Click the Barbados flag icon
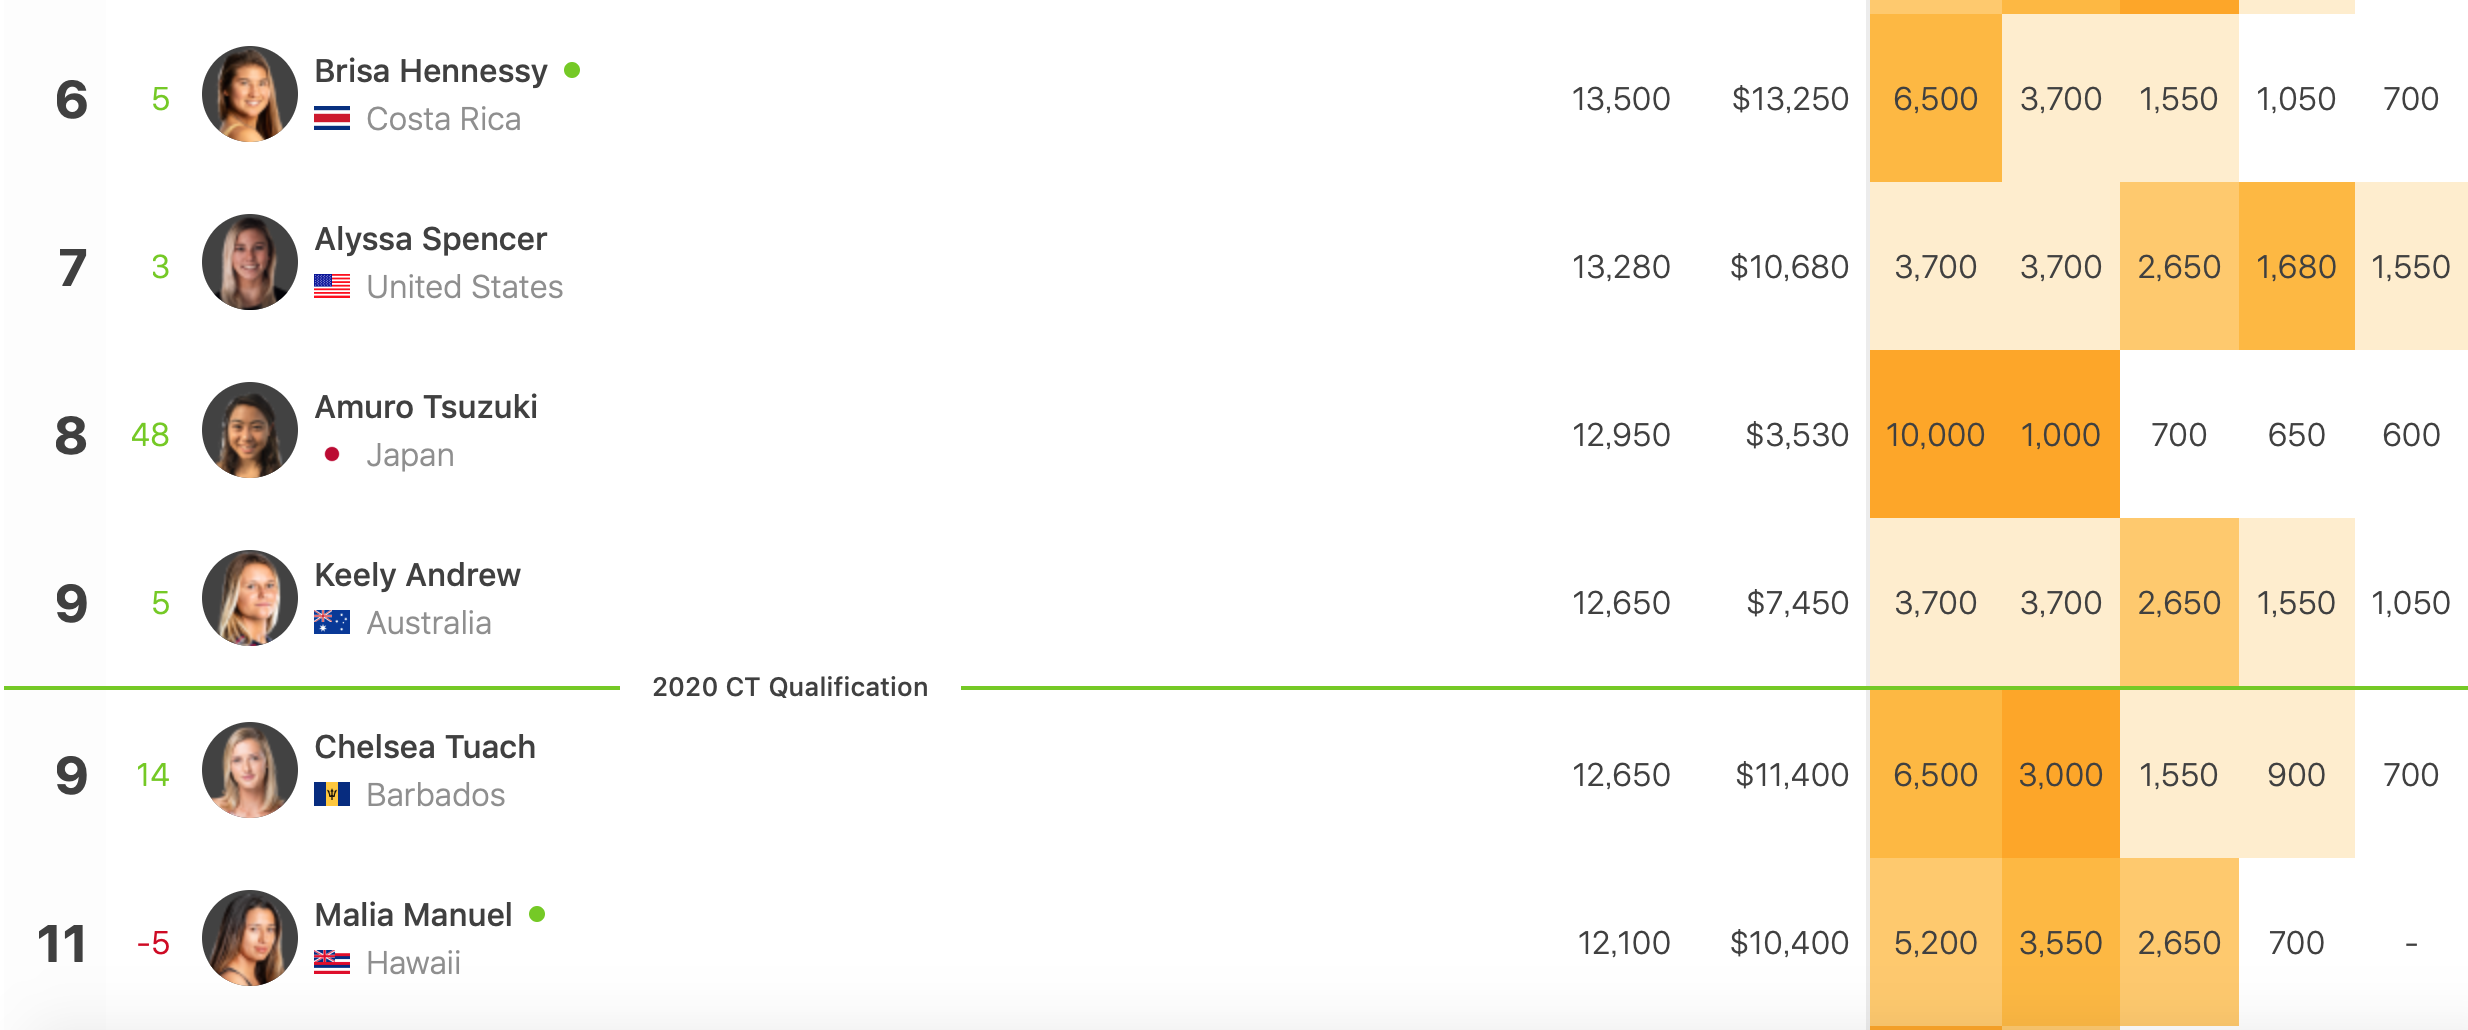The height and width of the screenshot is (1030, 2468). pos(332,795)
